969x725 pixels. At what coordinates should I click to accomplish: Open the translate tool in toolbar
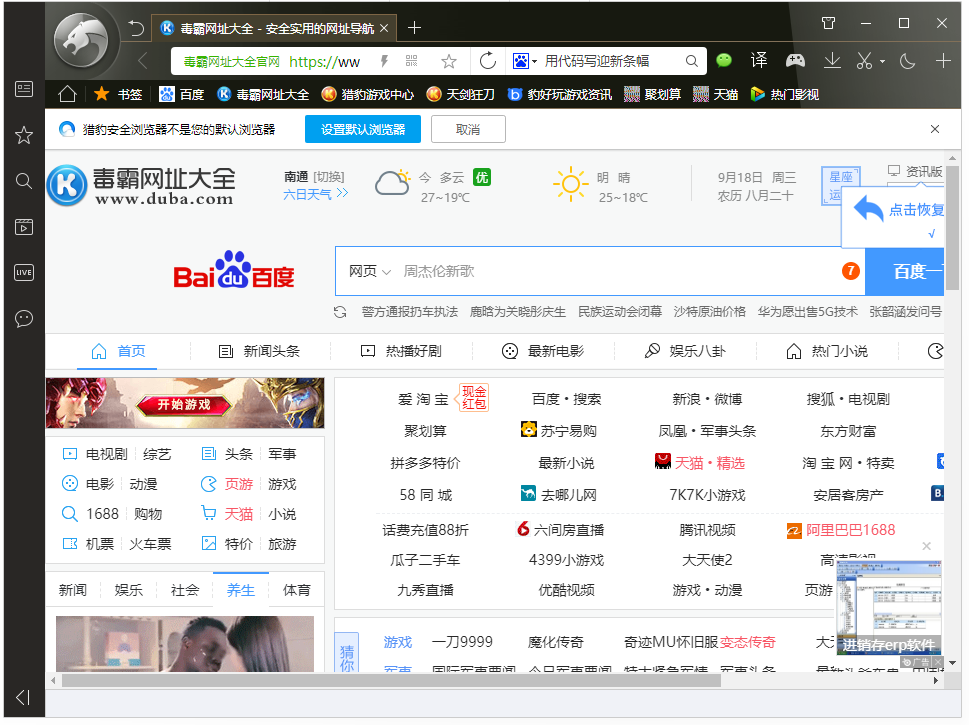(x=759, y=61)
